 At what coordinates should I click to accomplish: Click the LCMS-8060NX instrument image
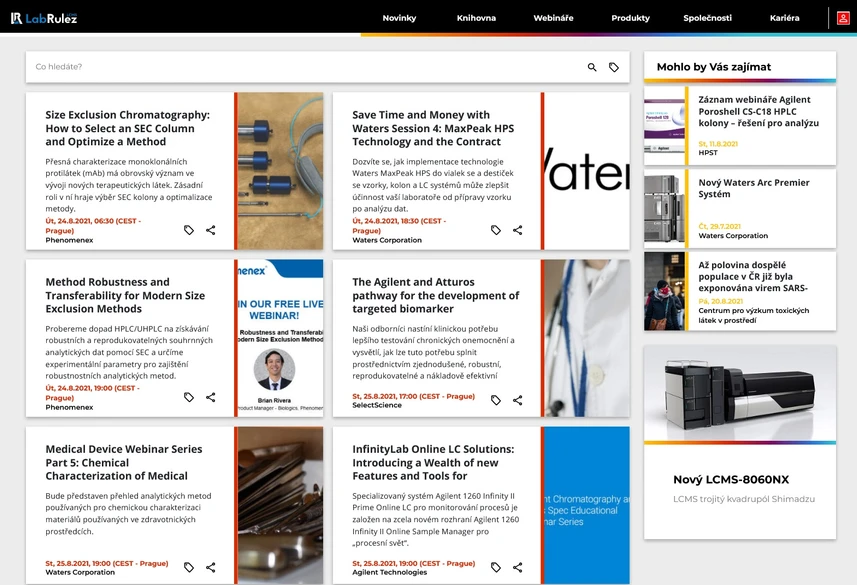coord(740,393)
